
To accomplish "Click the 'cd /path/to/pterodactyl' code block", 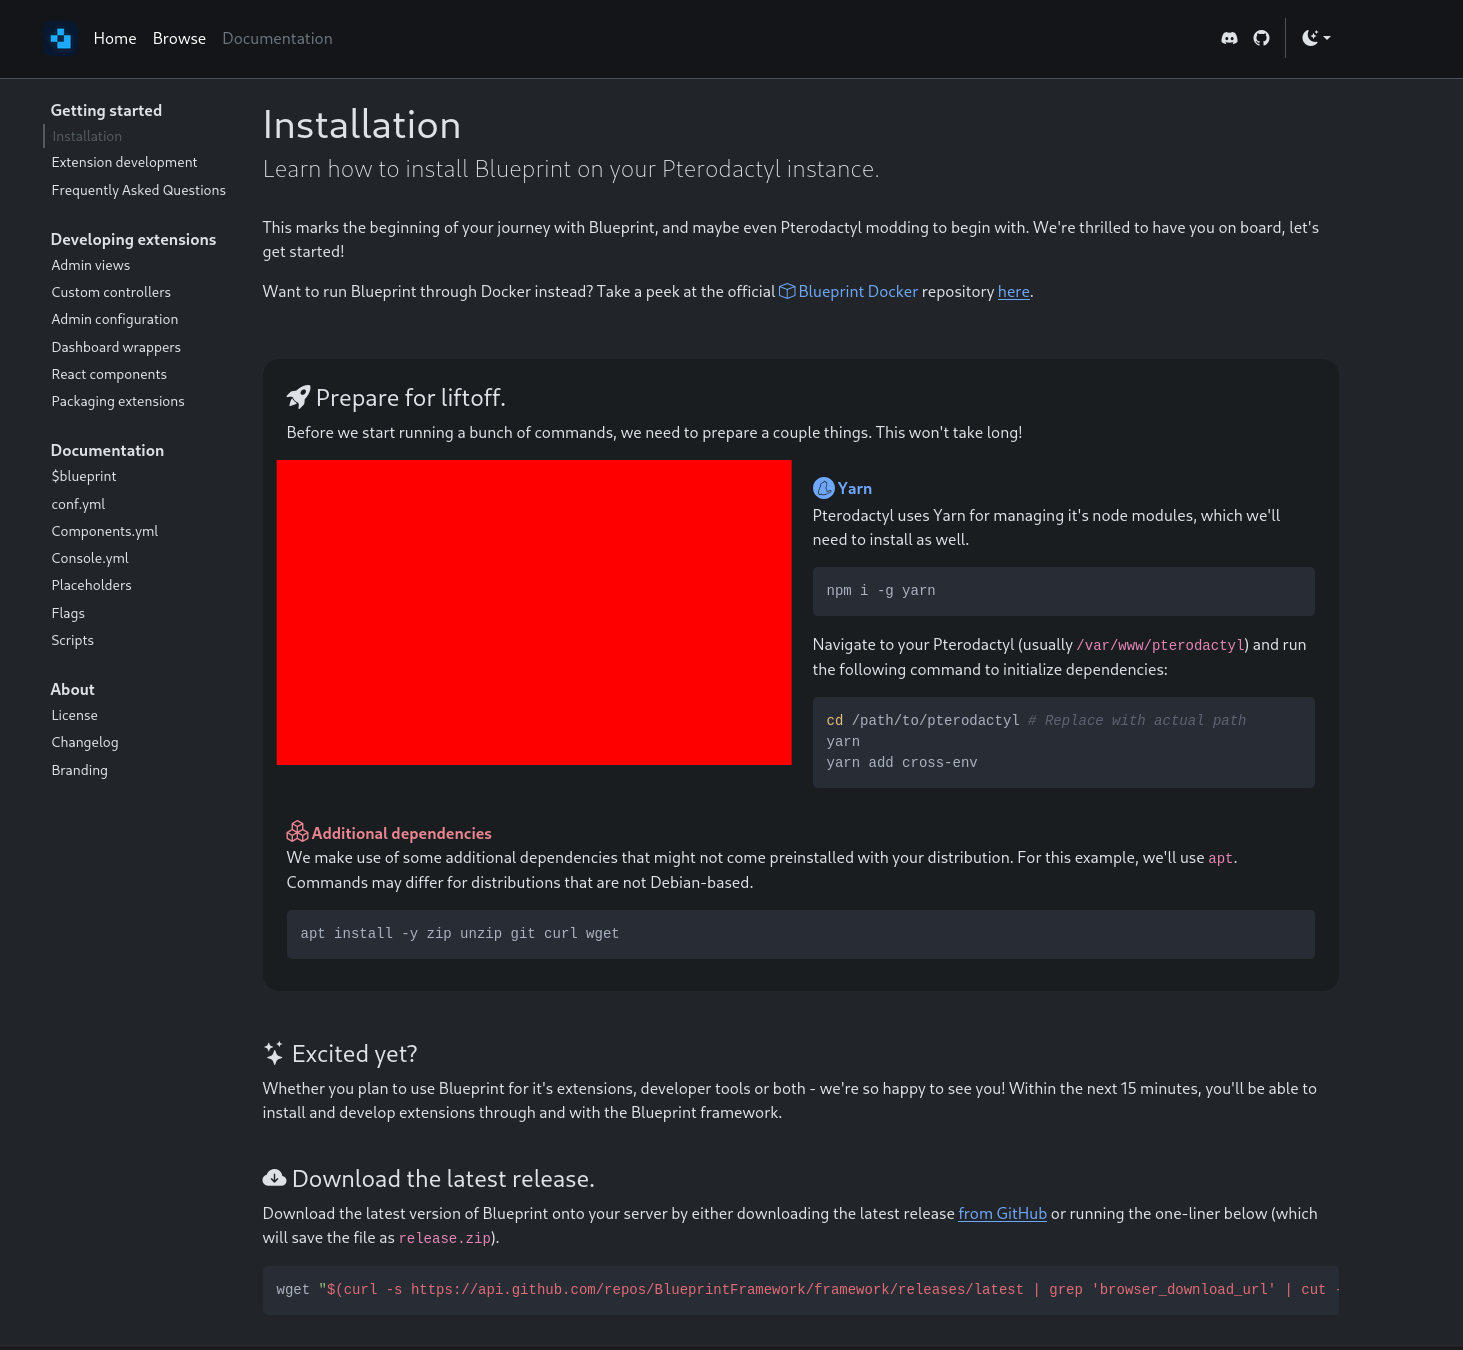I will (x=1063, y=742).
